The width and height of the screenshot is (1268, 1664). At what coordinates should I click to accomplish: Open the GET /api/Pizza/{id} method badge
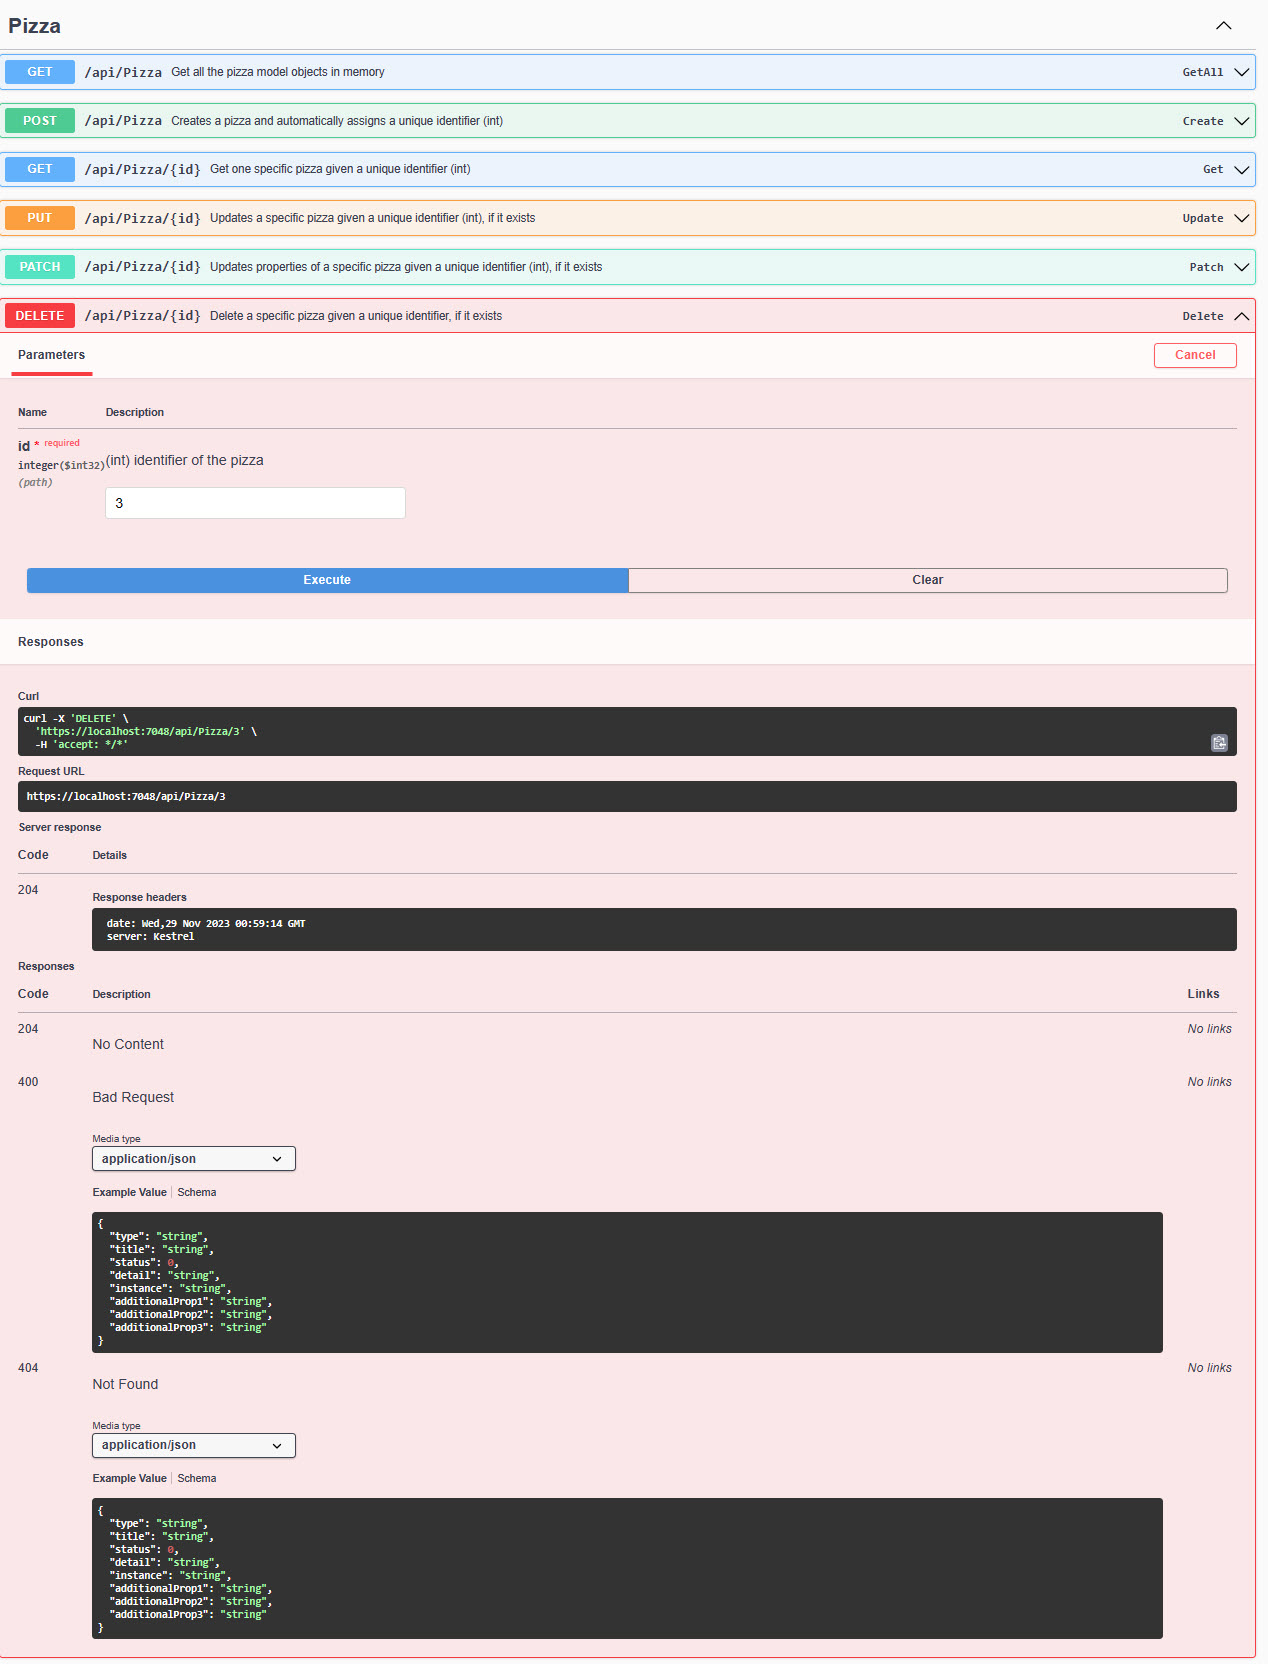point(40,169)
